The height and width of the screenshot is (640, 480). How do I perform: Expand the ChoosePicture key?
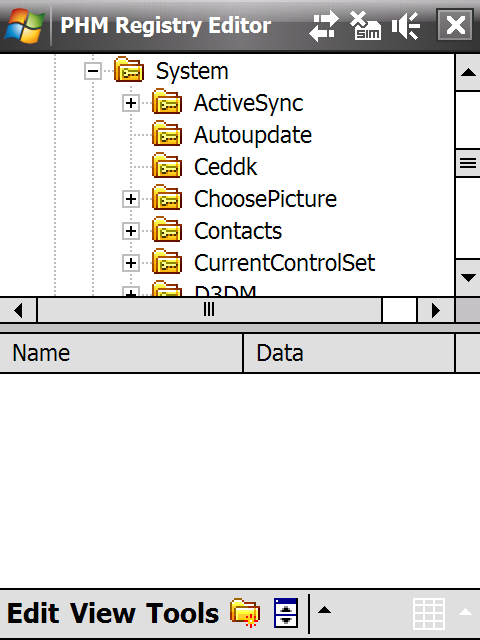click(x=131, y=199)
